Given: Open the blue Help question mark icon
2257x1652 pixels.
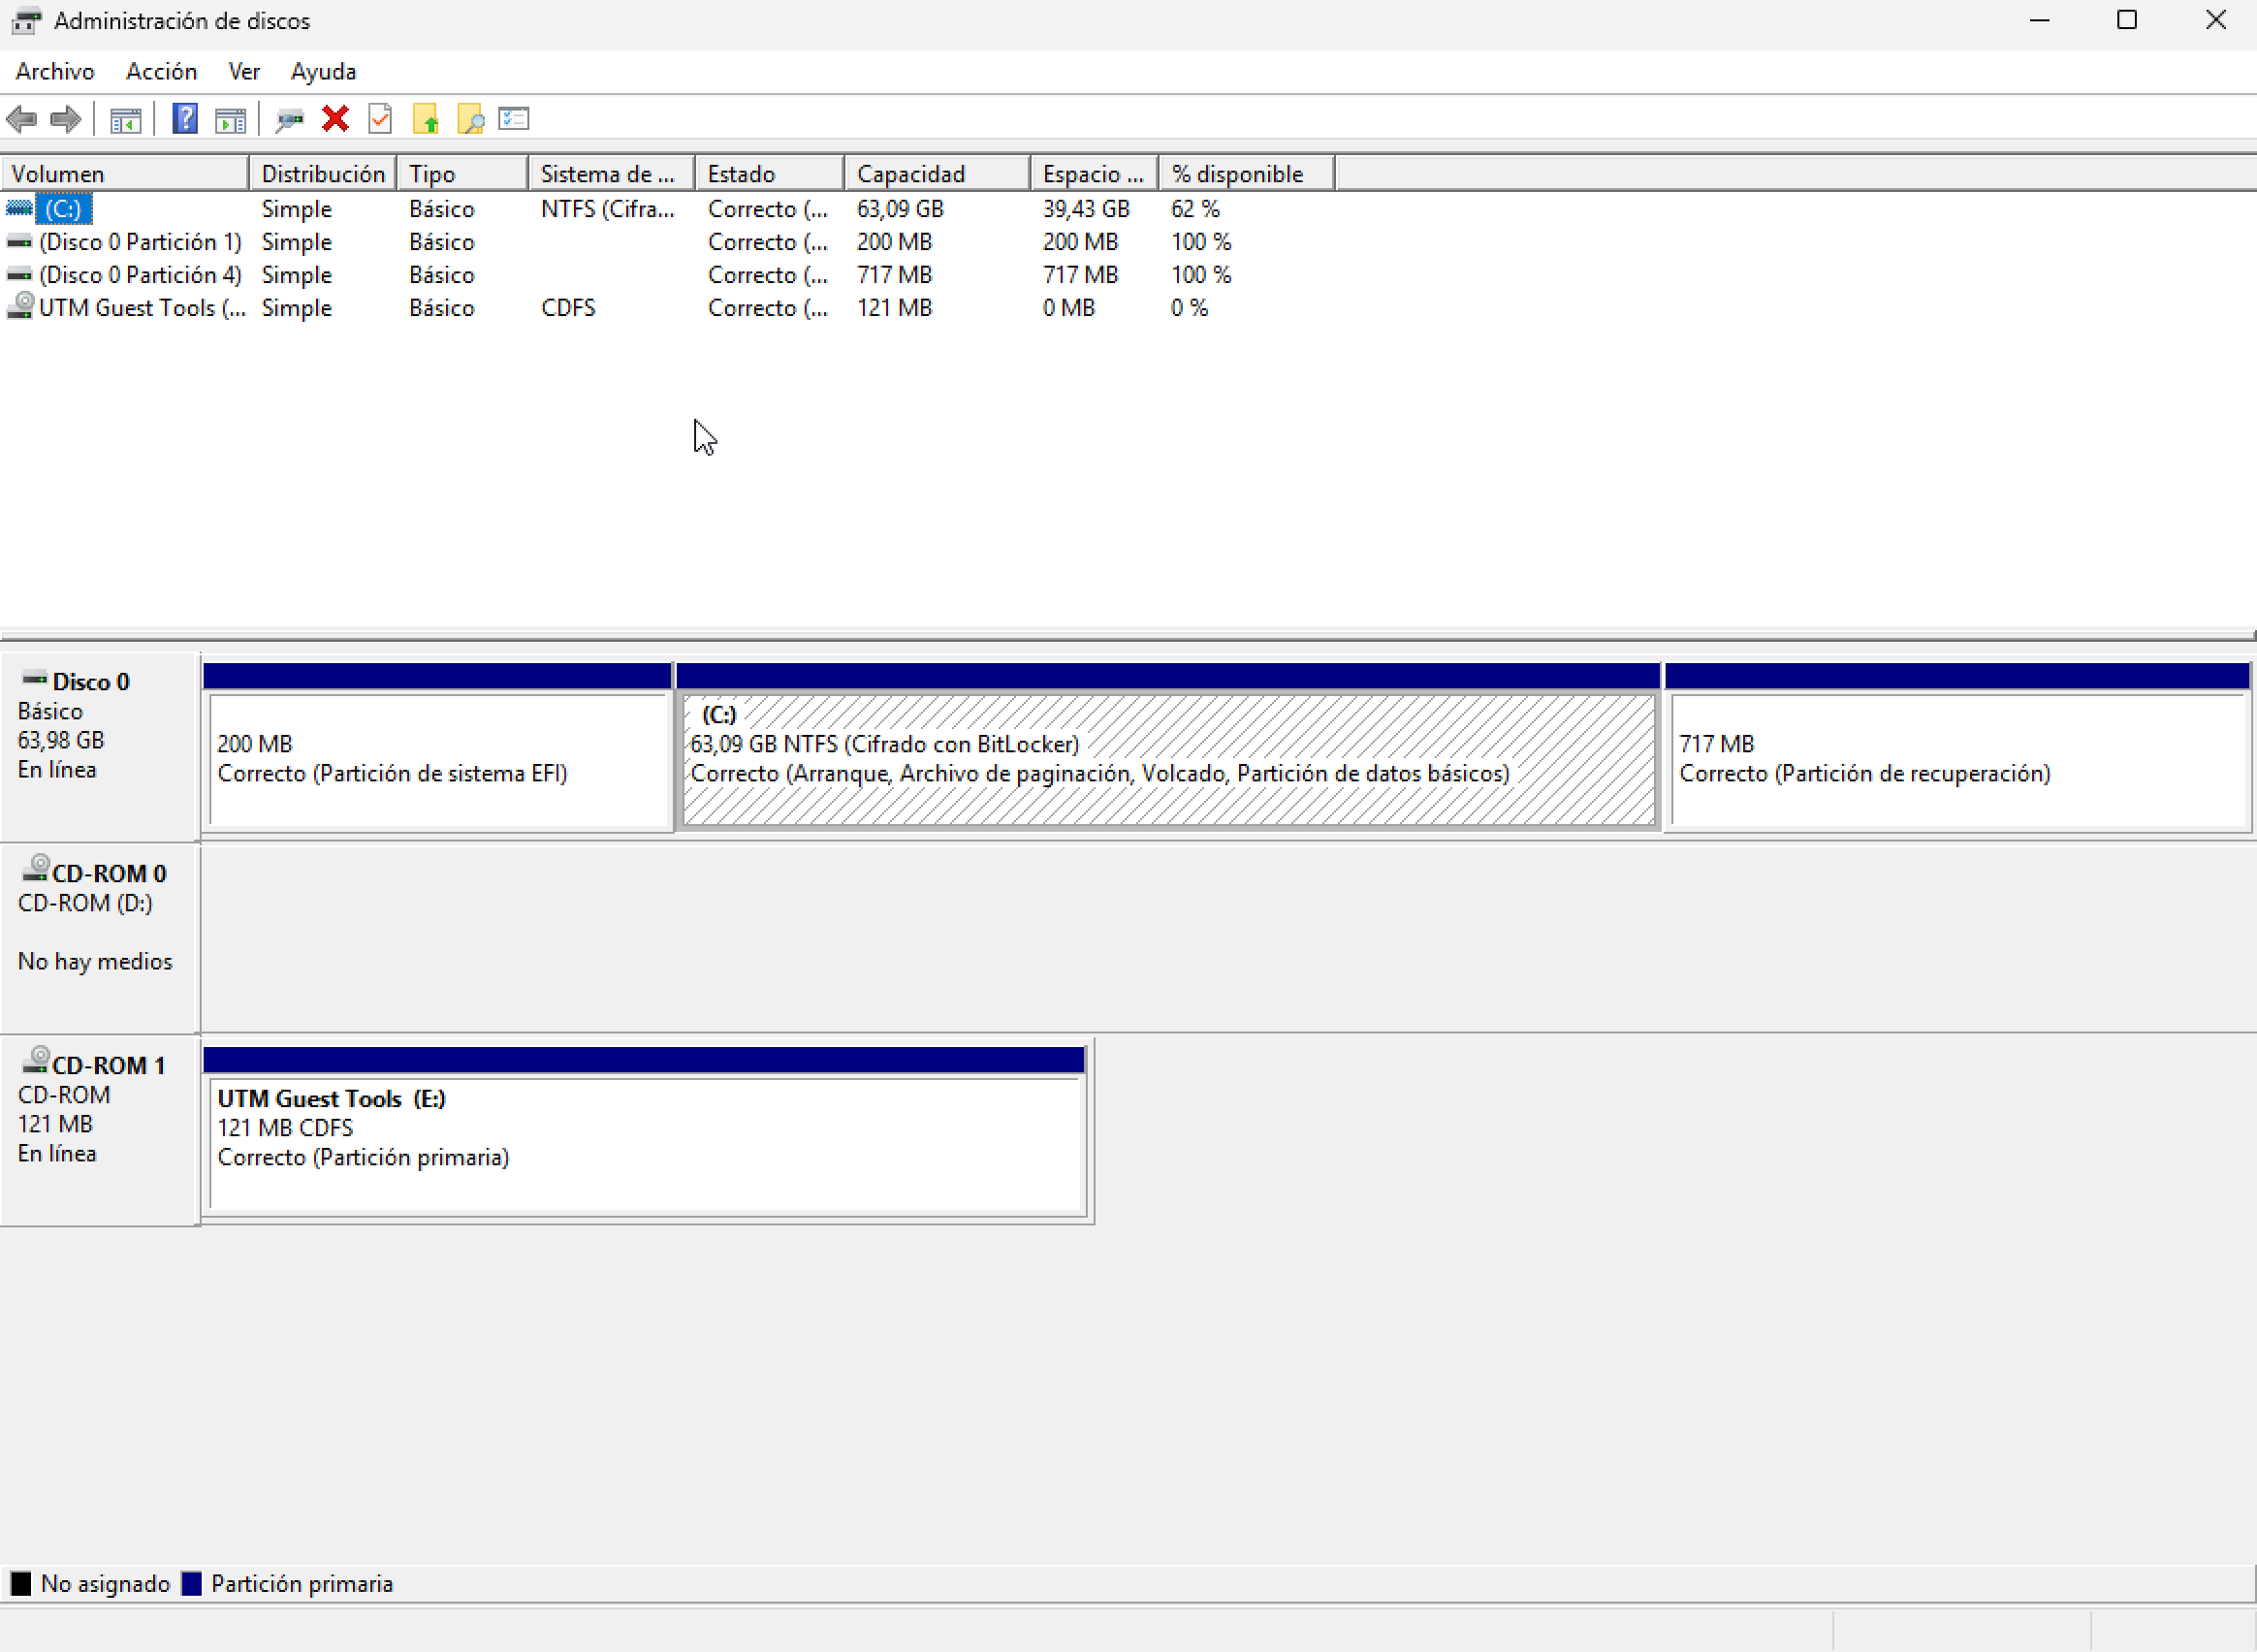Looking at the screenshot, I should pyautogui.click(x=185, y=119).
